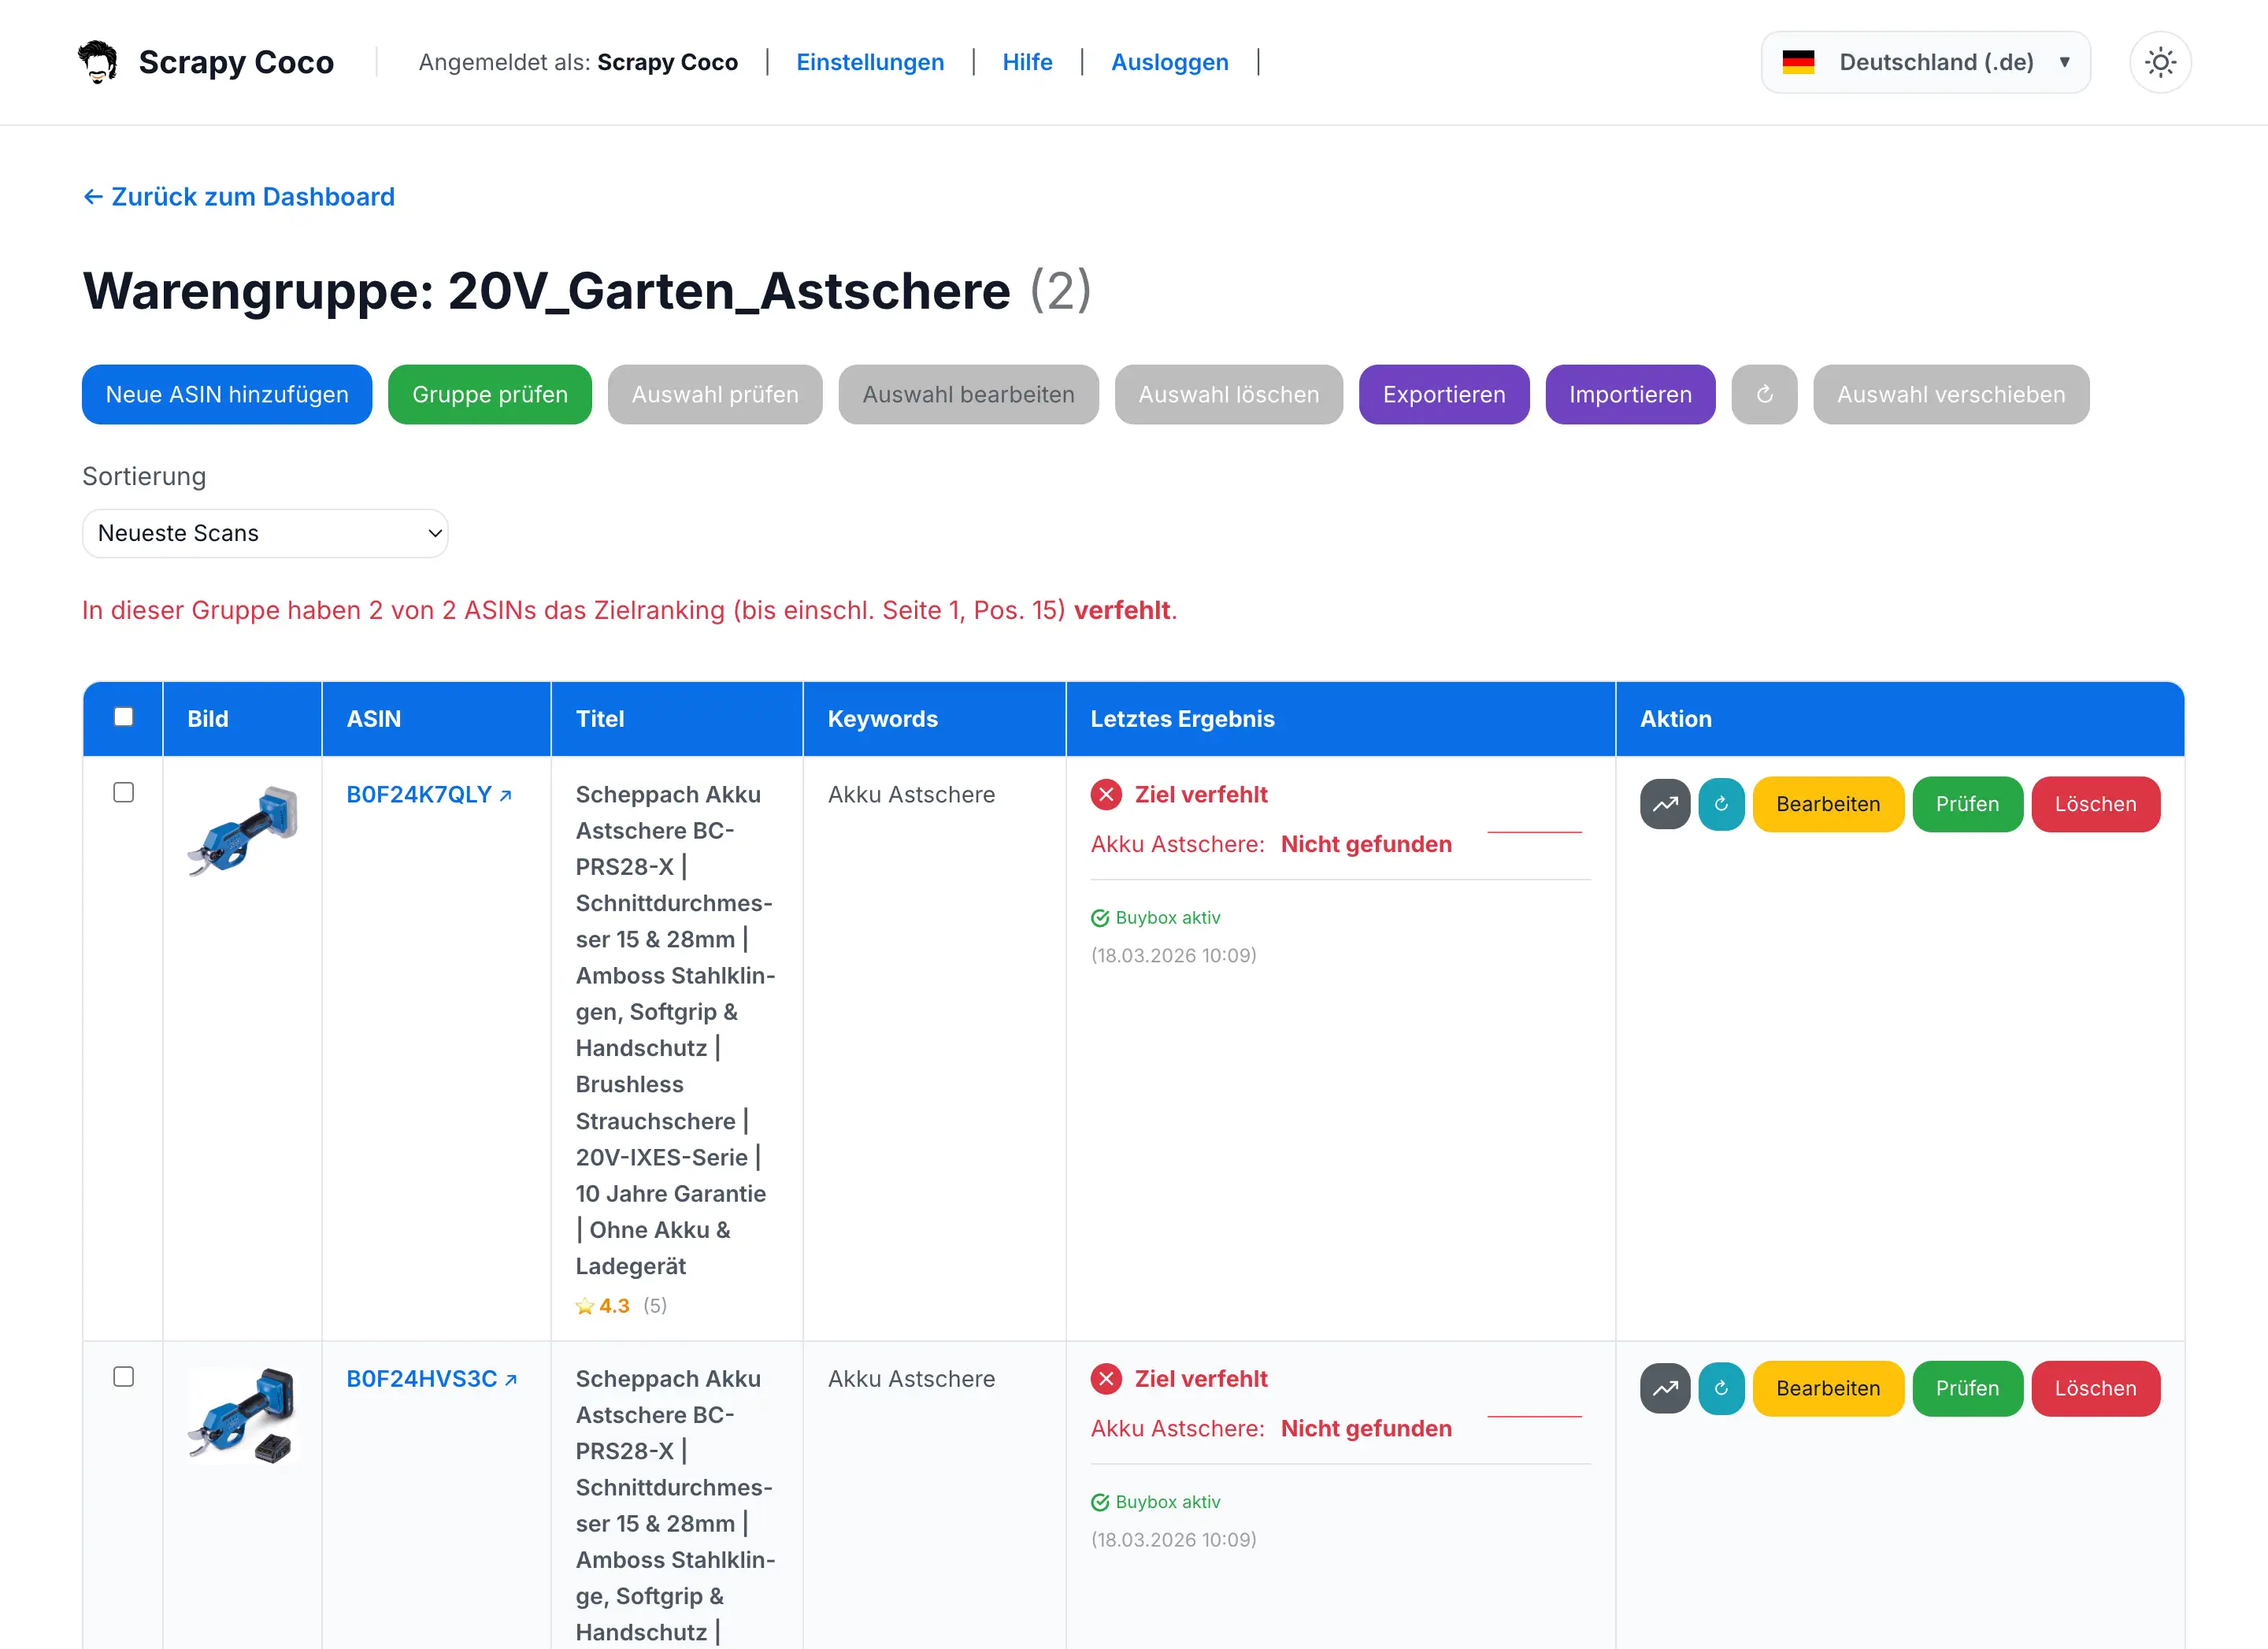Click the group count (2) in the heading
The width and height of the screenshot is (2268, 1649).
click(x=1061, y=291)
